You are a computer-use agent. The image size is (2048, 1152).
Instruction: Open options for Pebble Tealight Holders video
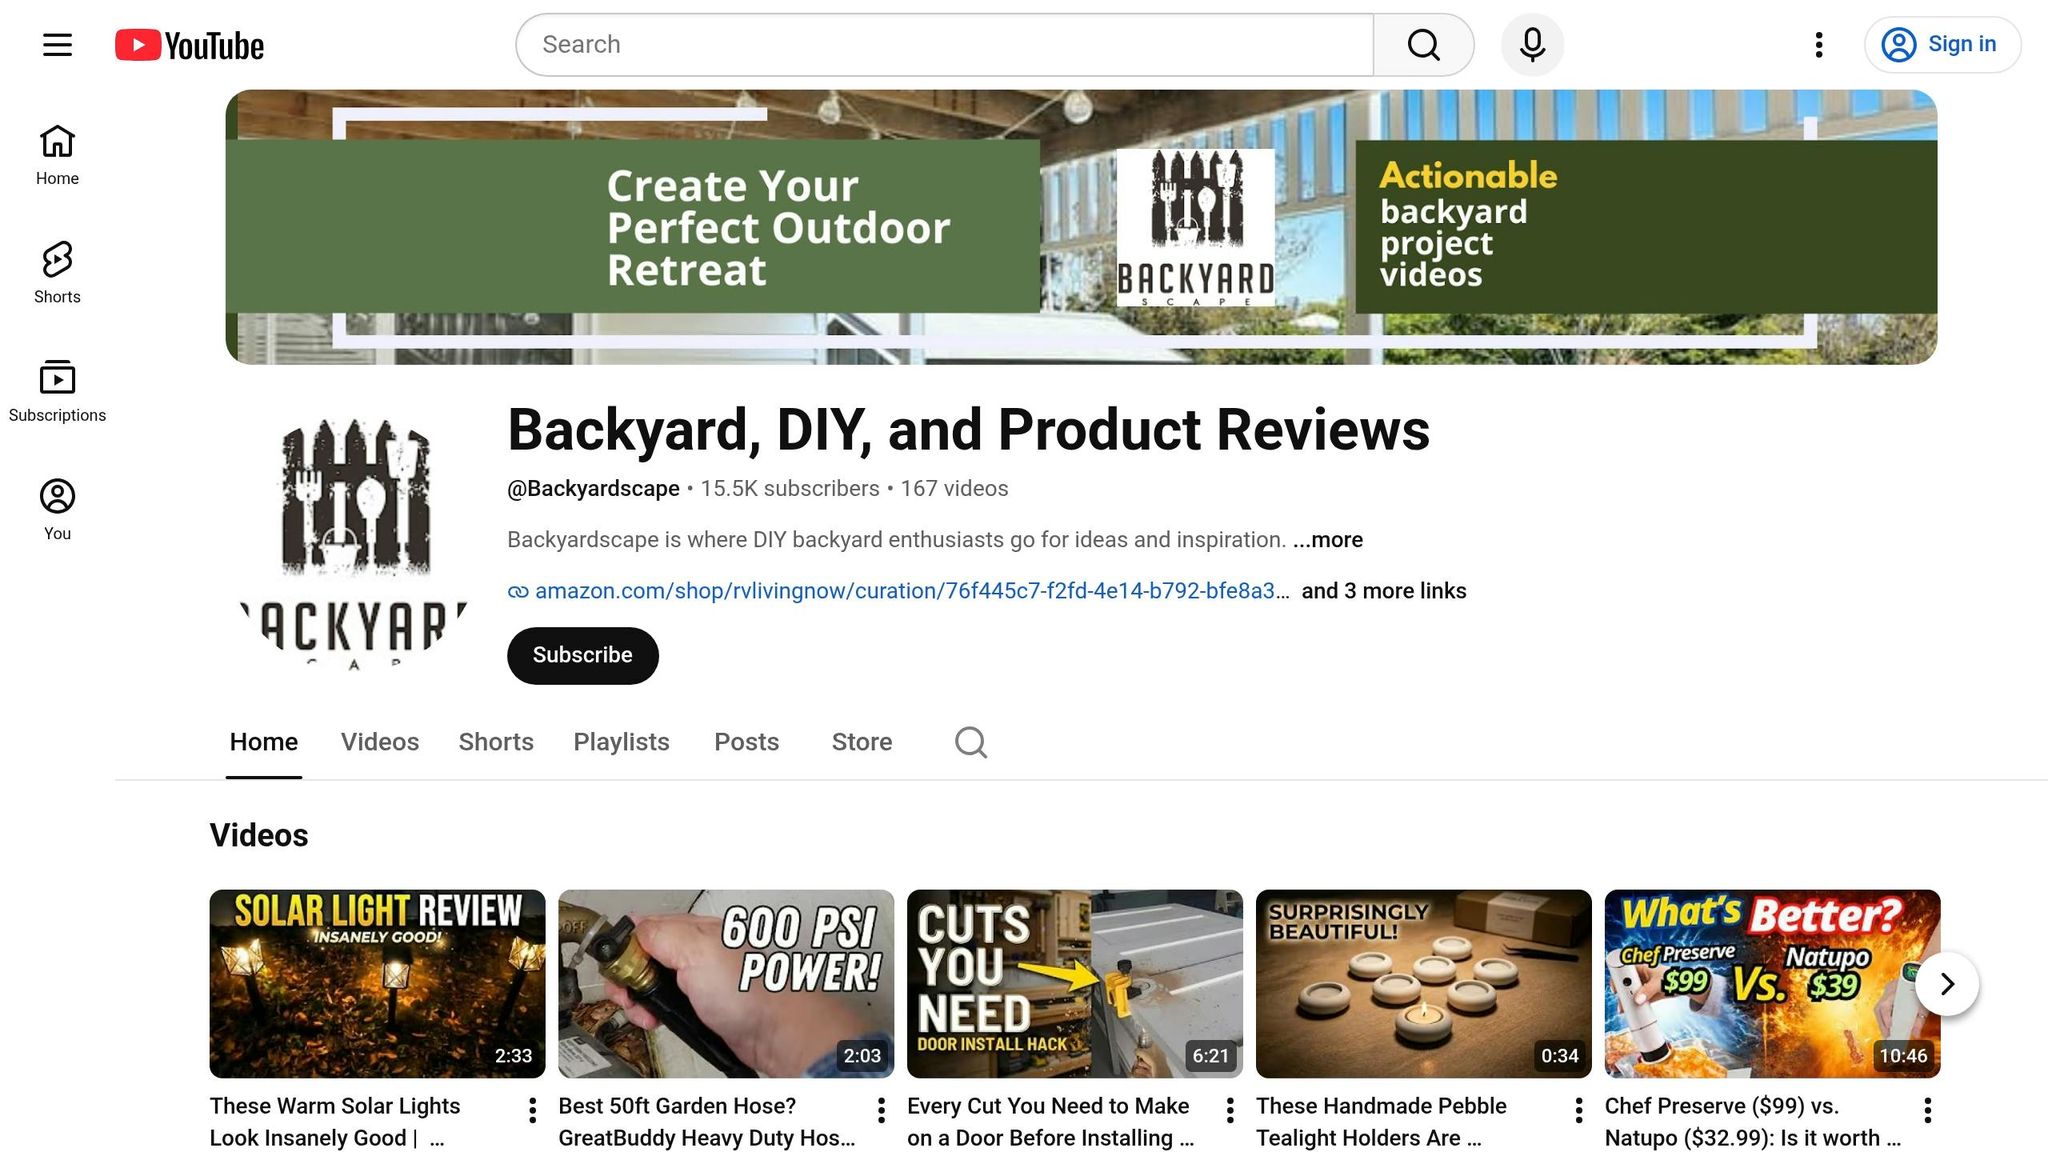click(x=1578, y=1110)
